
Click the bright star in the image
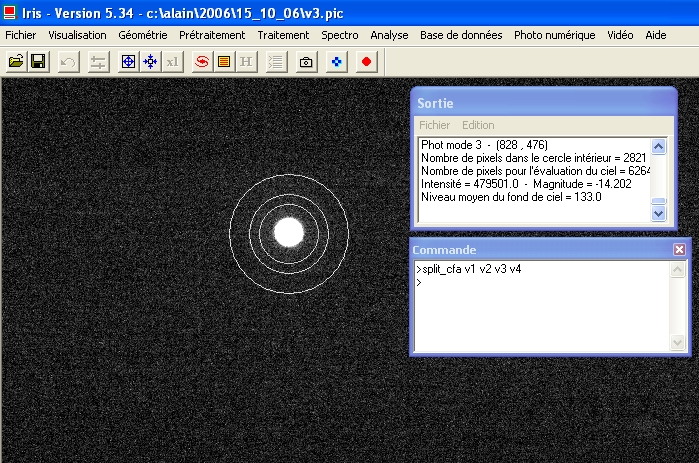tap(289, 233)
